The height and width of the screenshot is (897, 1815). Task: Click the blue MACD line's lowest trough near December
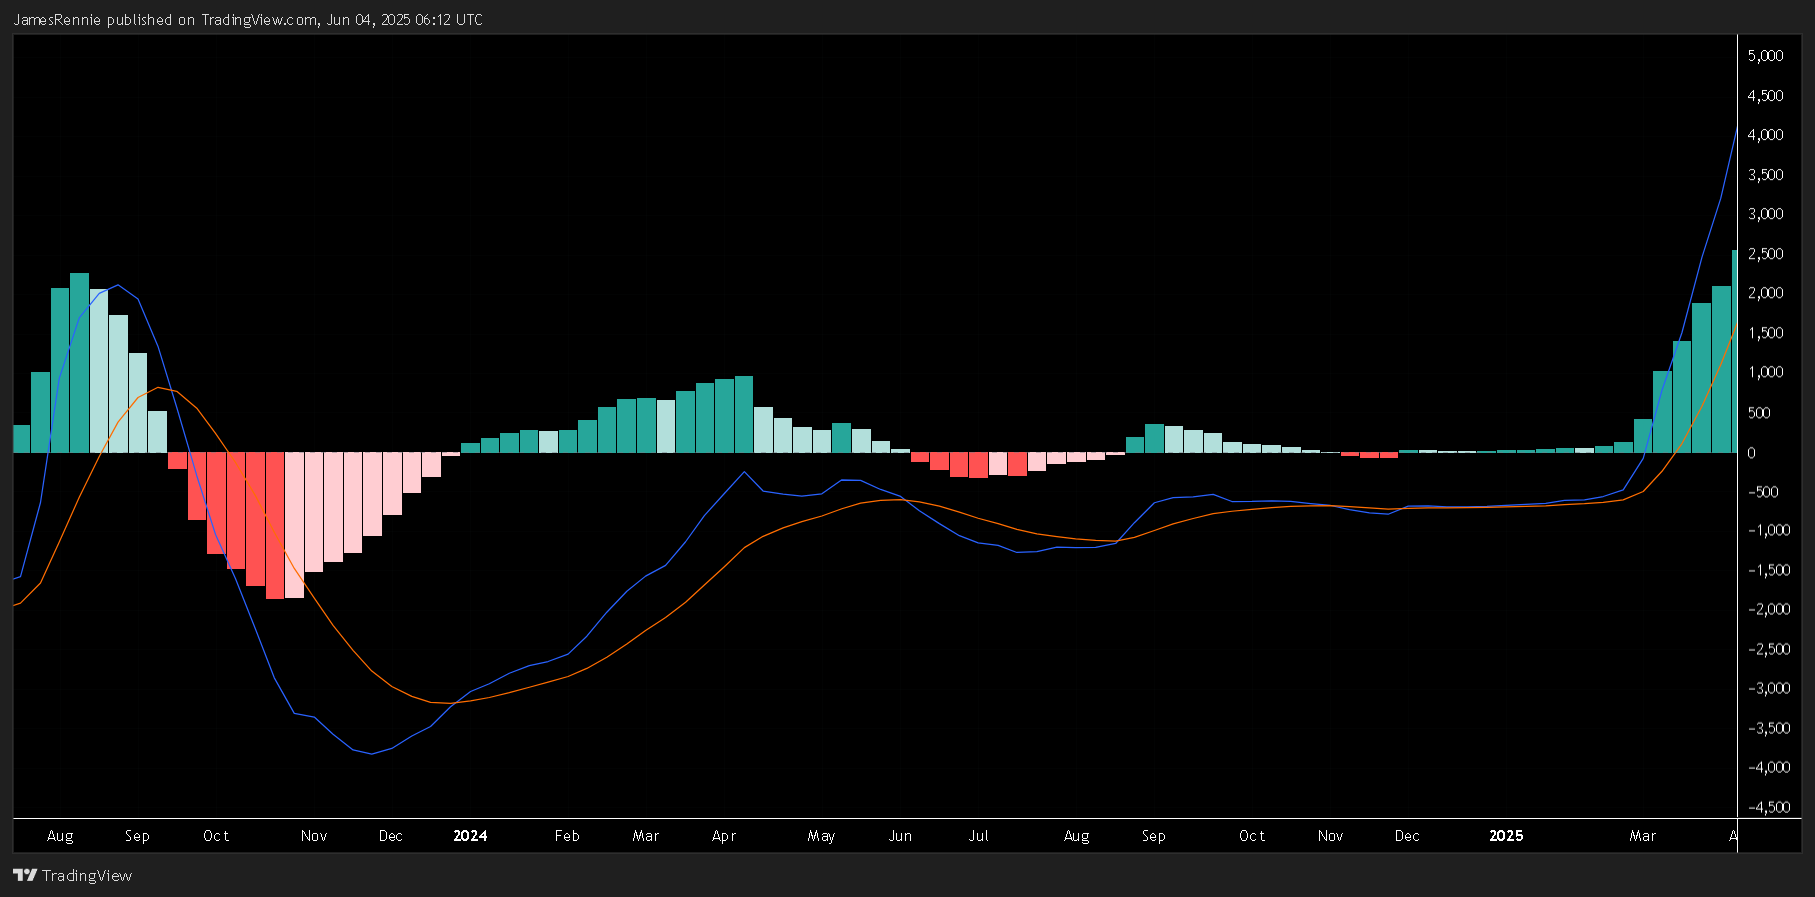pos(372,754)
